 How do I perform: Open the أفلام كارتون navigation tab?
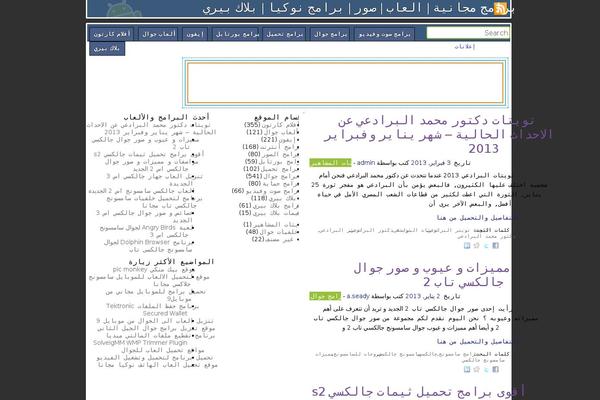click(x=112, y=34)
